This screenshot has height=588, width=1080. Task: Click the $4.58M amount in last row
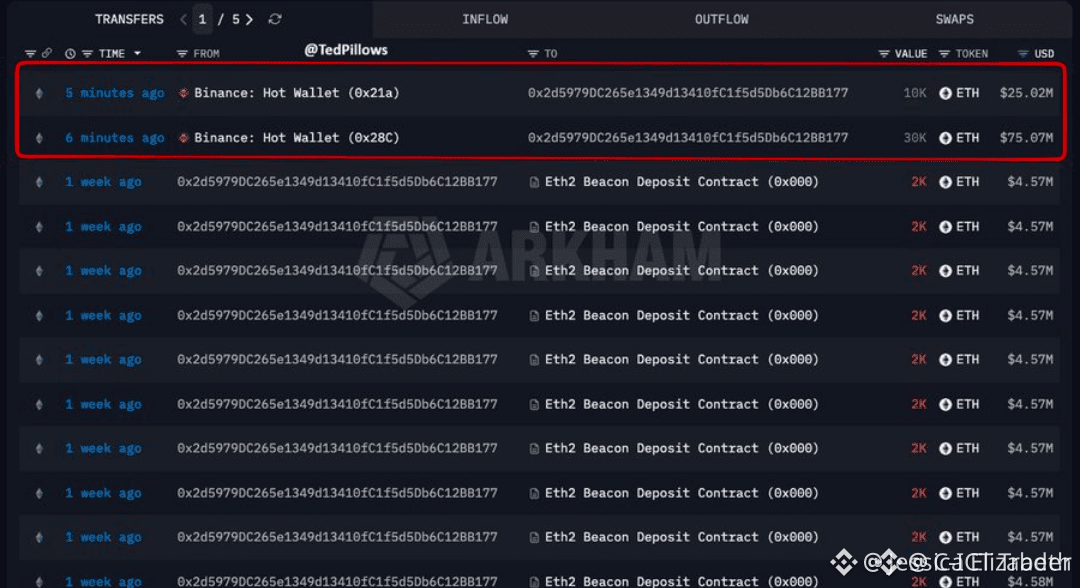coord(1030,581)
